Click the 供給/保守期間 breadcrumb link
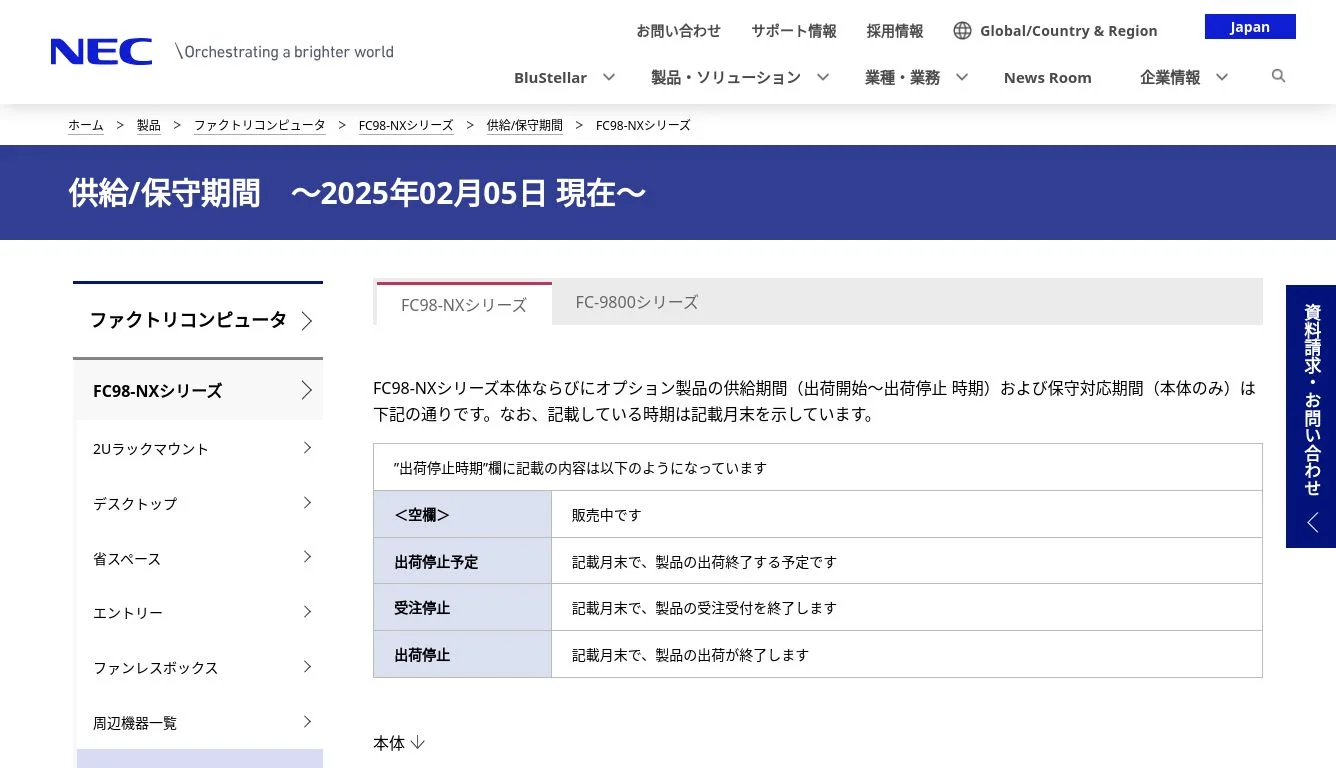The width and height of the screenshot is (1336, 768). coord(524,125)
